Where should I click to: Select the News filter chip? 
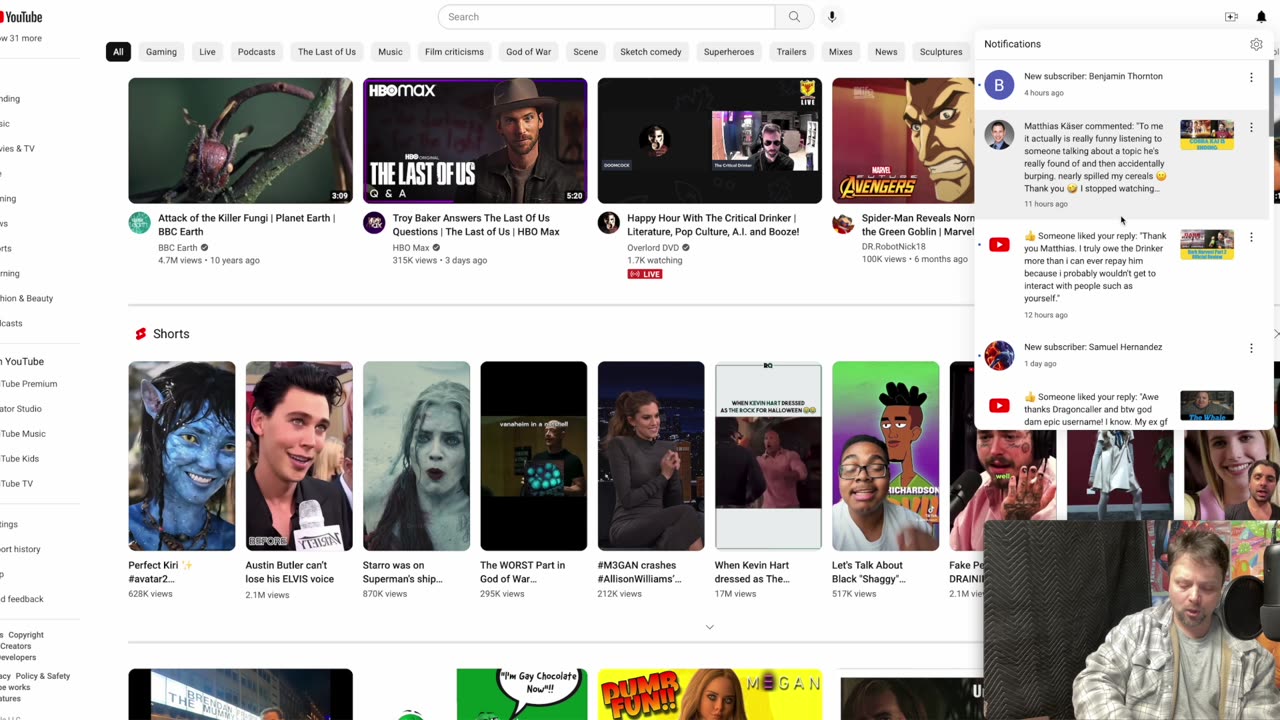(886, 52)
